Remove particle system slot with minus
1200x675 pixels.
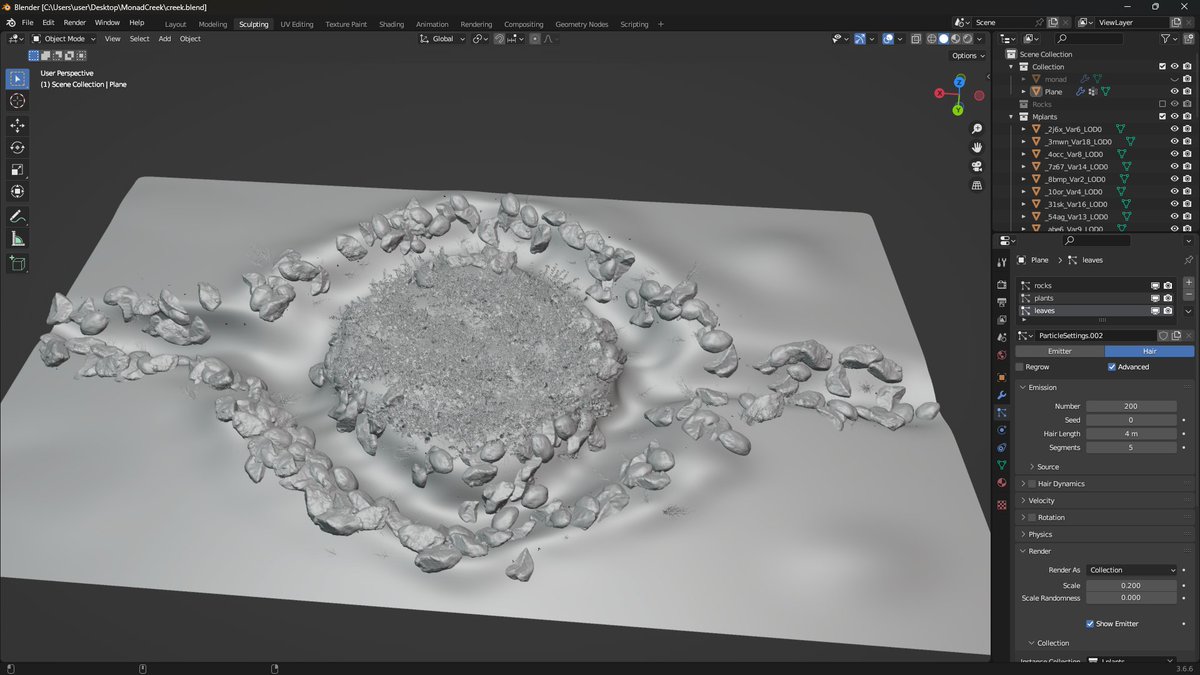coord(1188,295)
